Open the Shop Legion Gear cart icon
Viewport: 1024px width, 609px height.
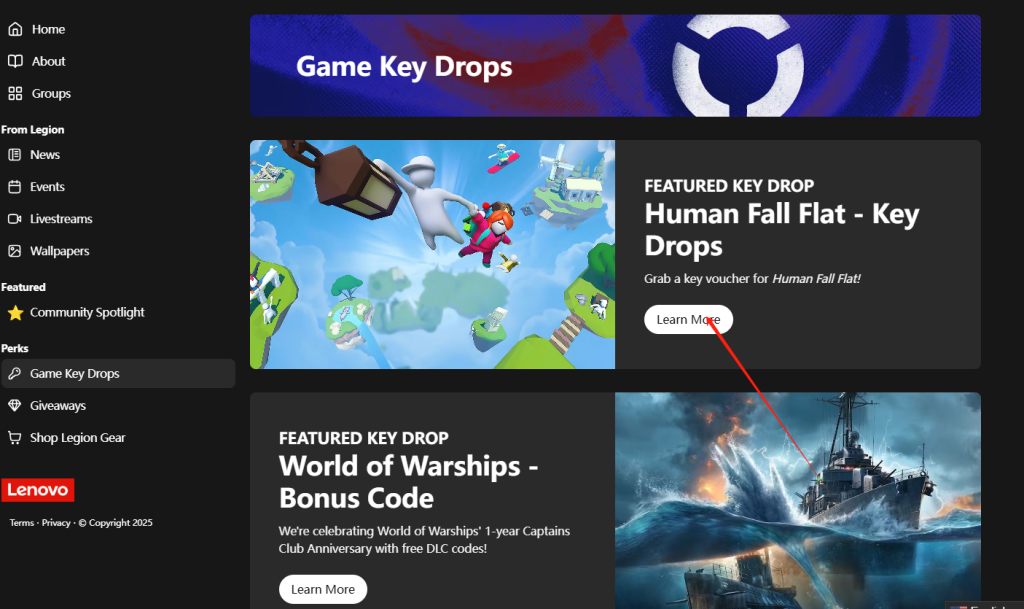pyautogui.click(x=14, y=437)
